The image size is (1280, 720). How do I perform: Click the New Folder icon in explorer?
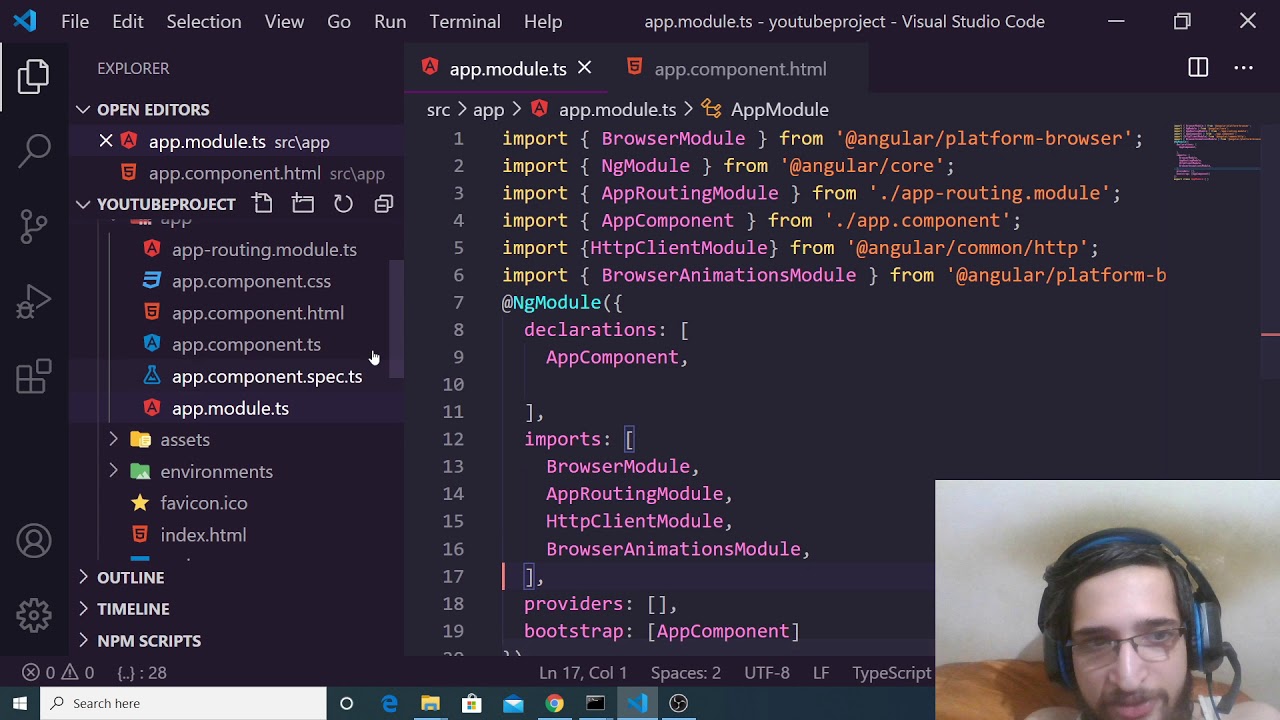click(303, 204)
